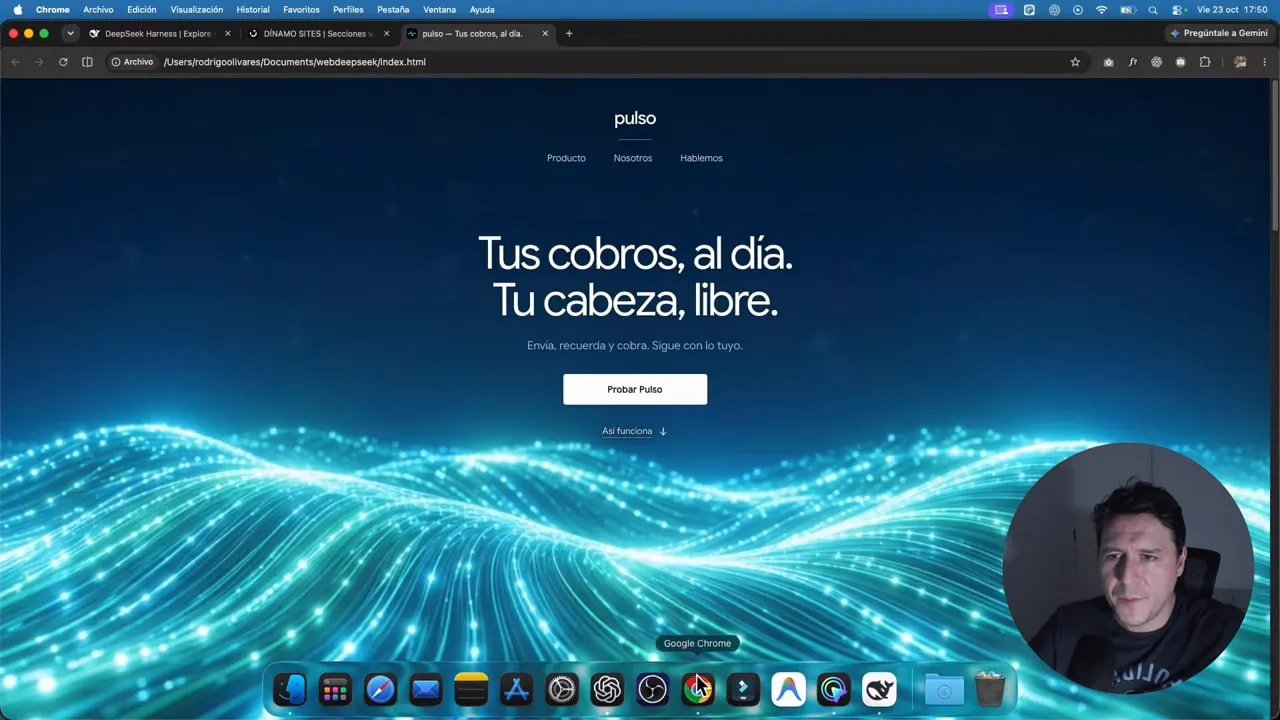Open the Chrome profile avatar
This screenshot has height=720, width=1280.
coord(1240,62)
